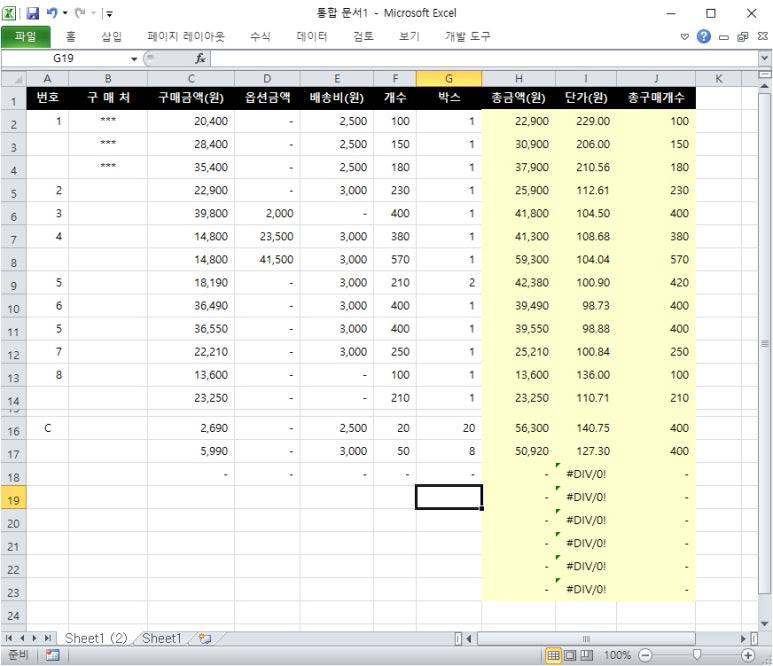Click cell with value 229.00

(586, 121)
